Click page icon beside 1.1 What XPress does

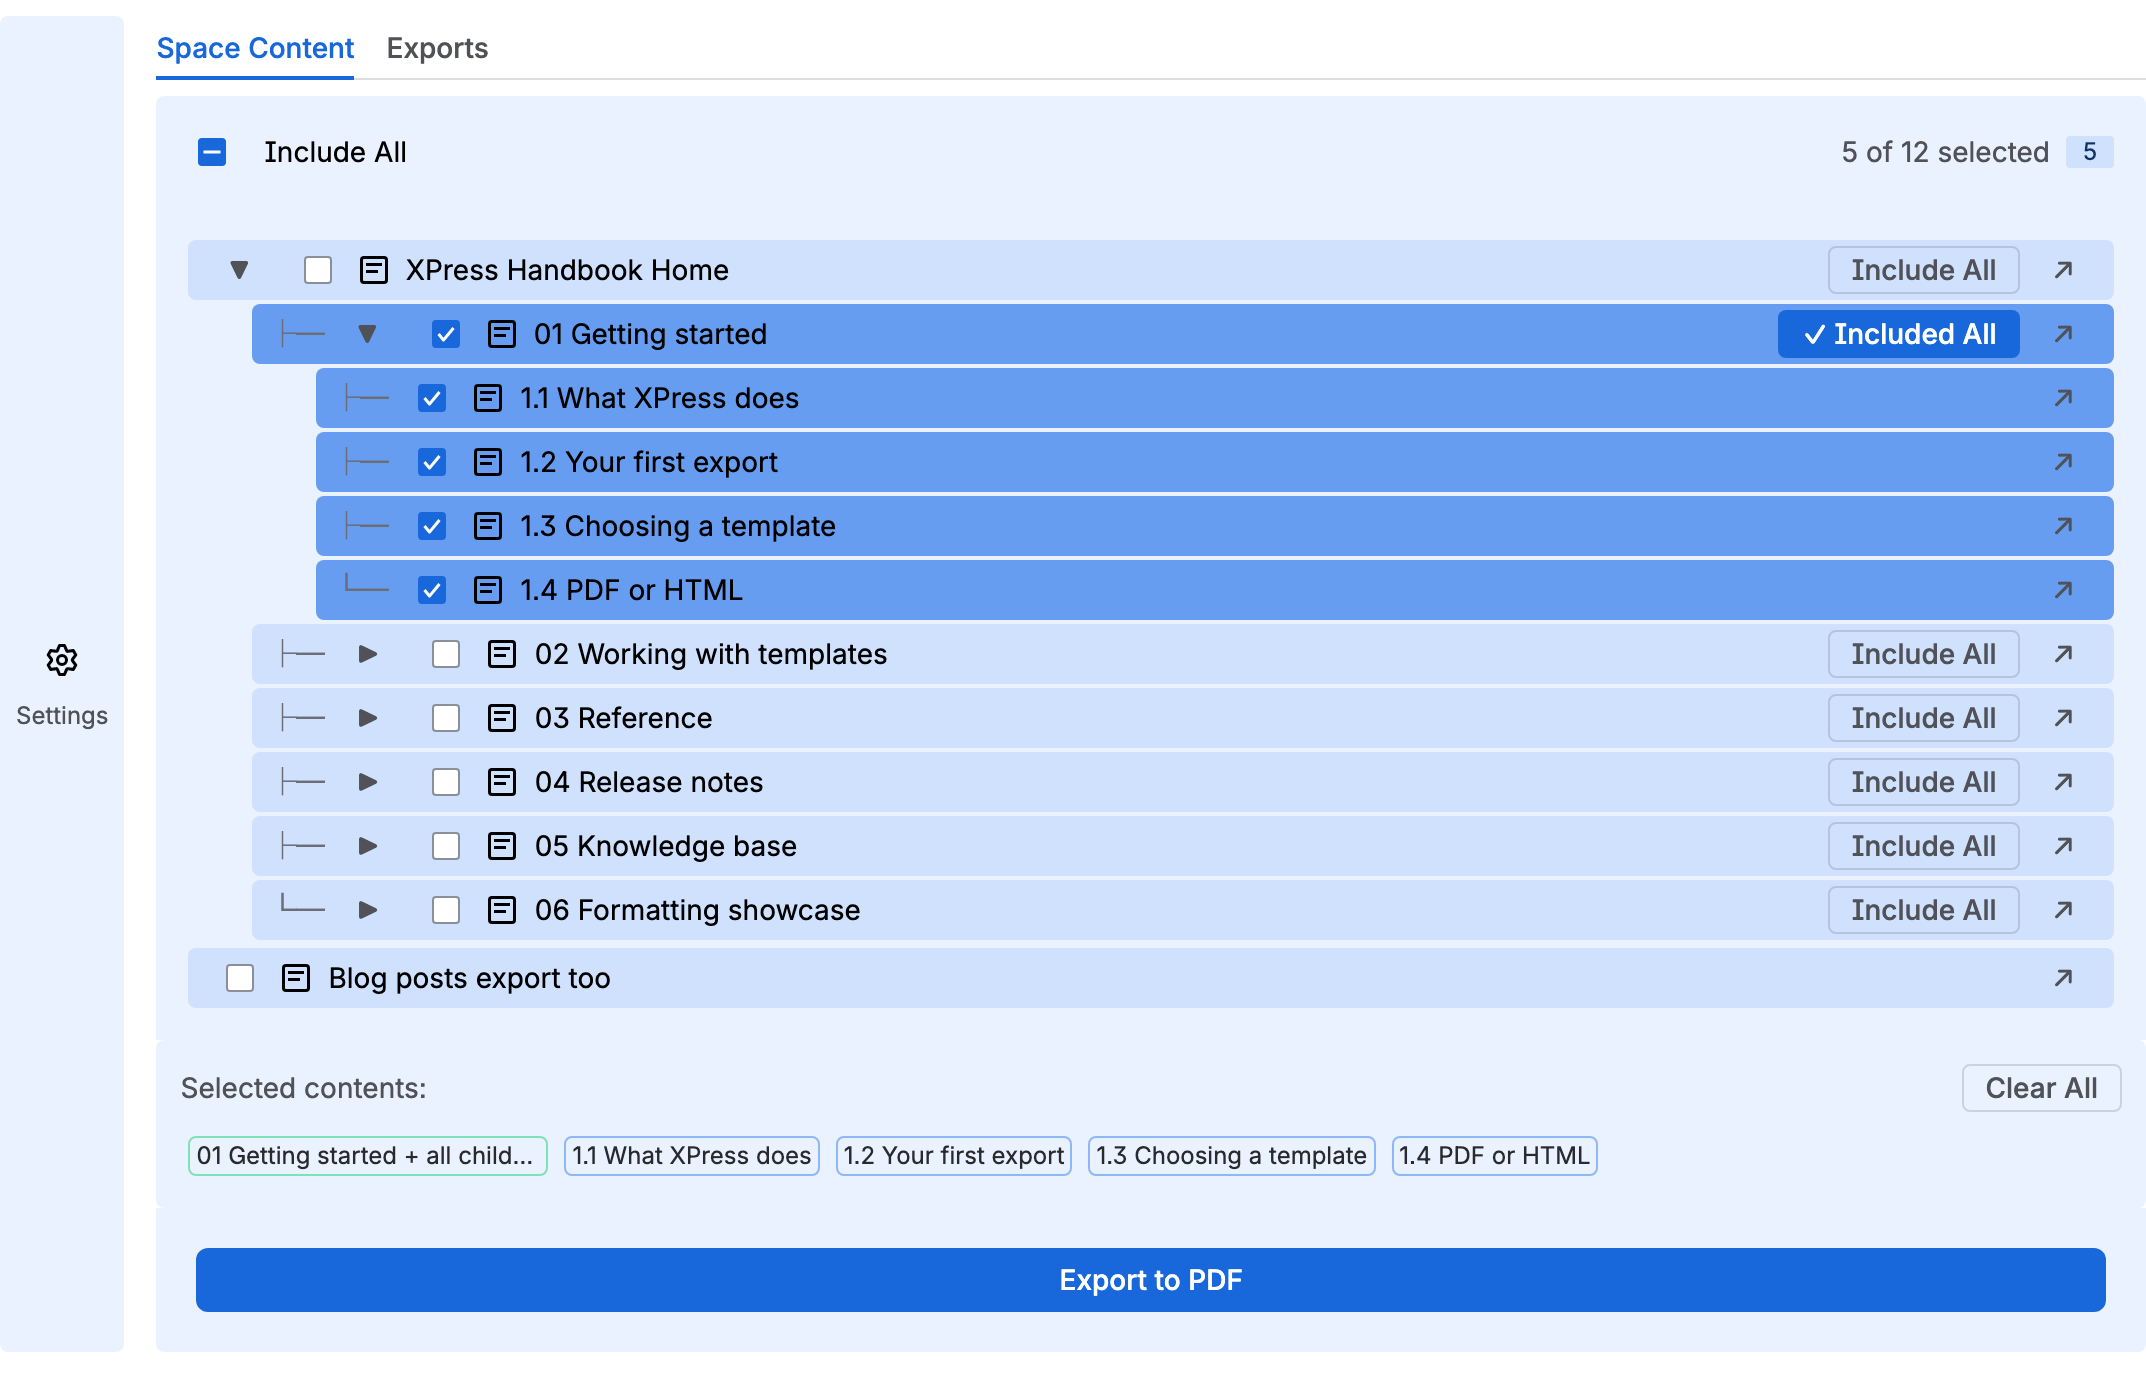(x=488, y=398)
